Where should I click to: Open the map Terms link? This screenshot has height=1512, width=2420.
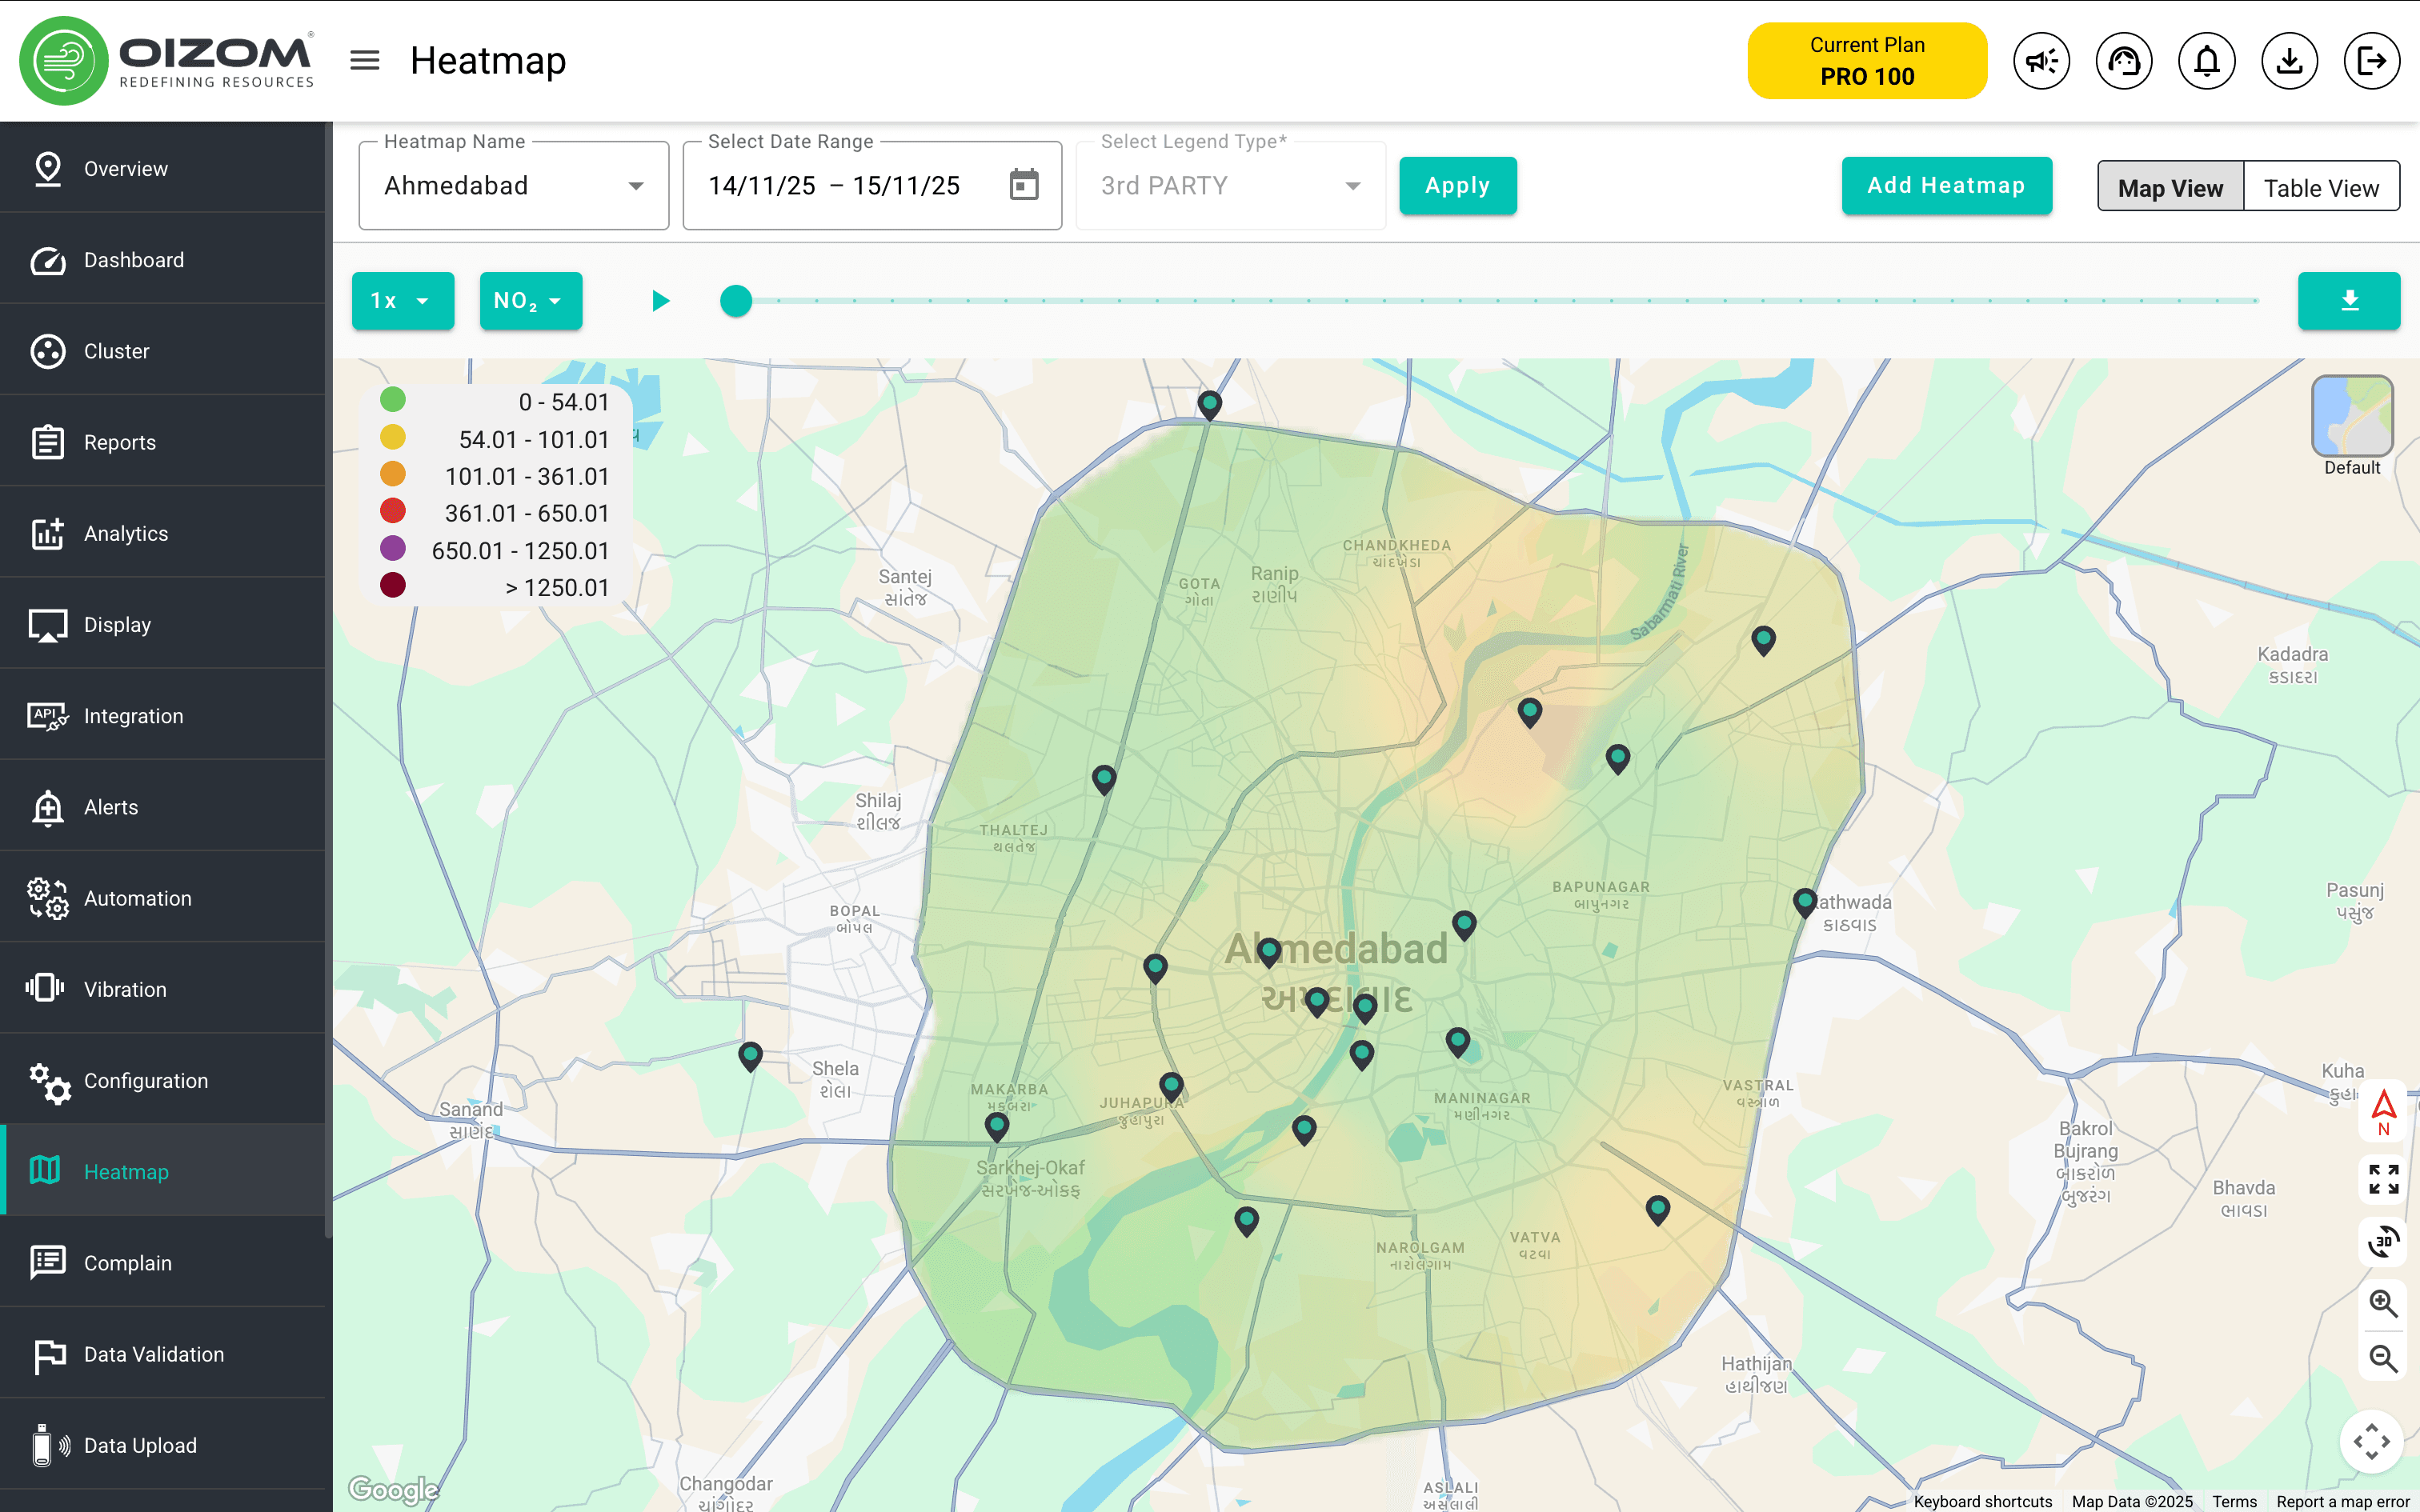(2234, 1501)
